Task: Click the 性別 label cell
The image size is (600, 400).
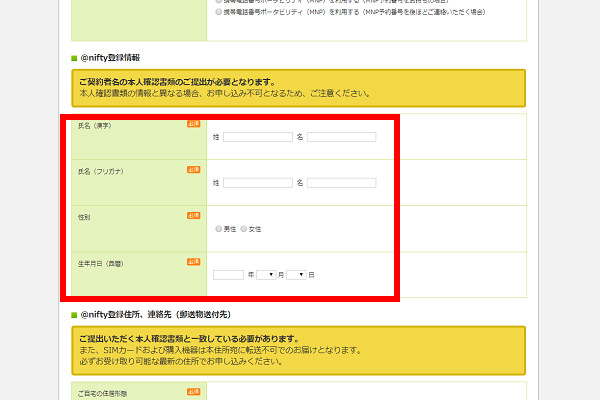Action: point(139,229)
